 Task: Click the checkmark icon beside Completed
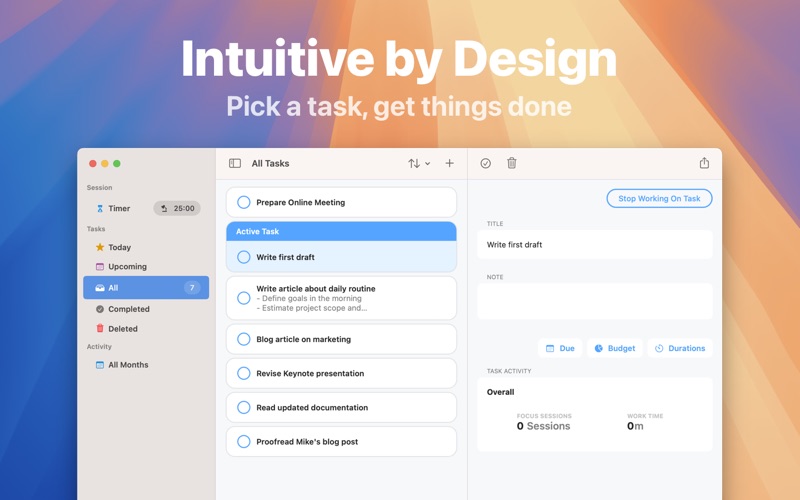point(100,309)
